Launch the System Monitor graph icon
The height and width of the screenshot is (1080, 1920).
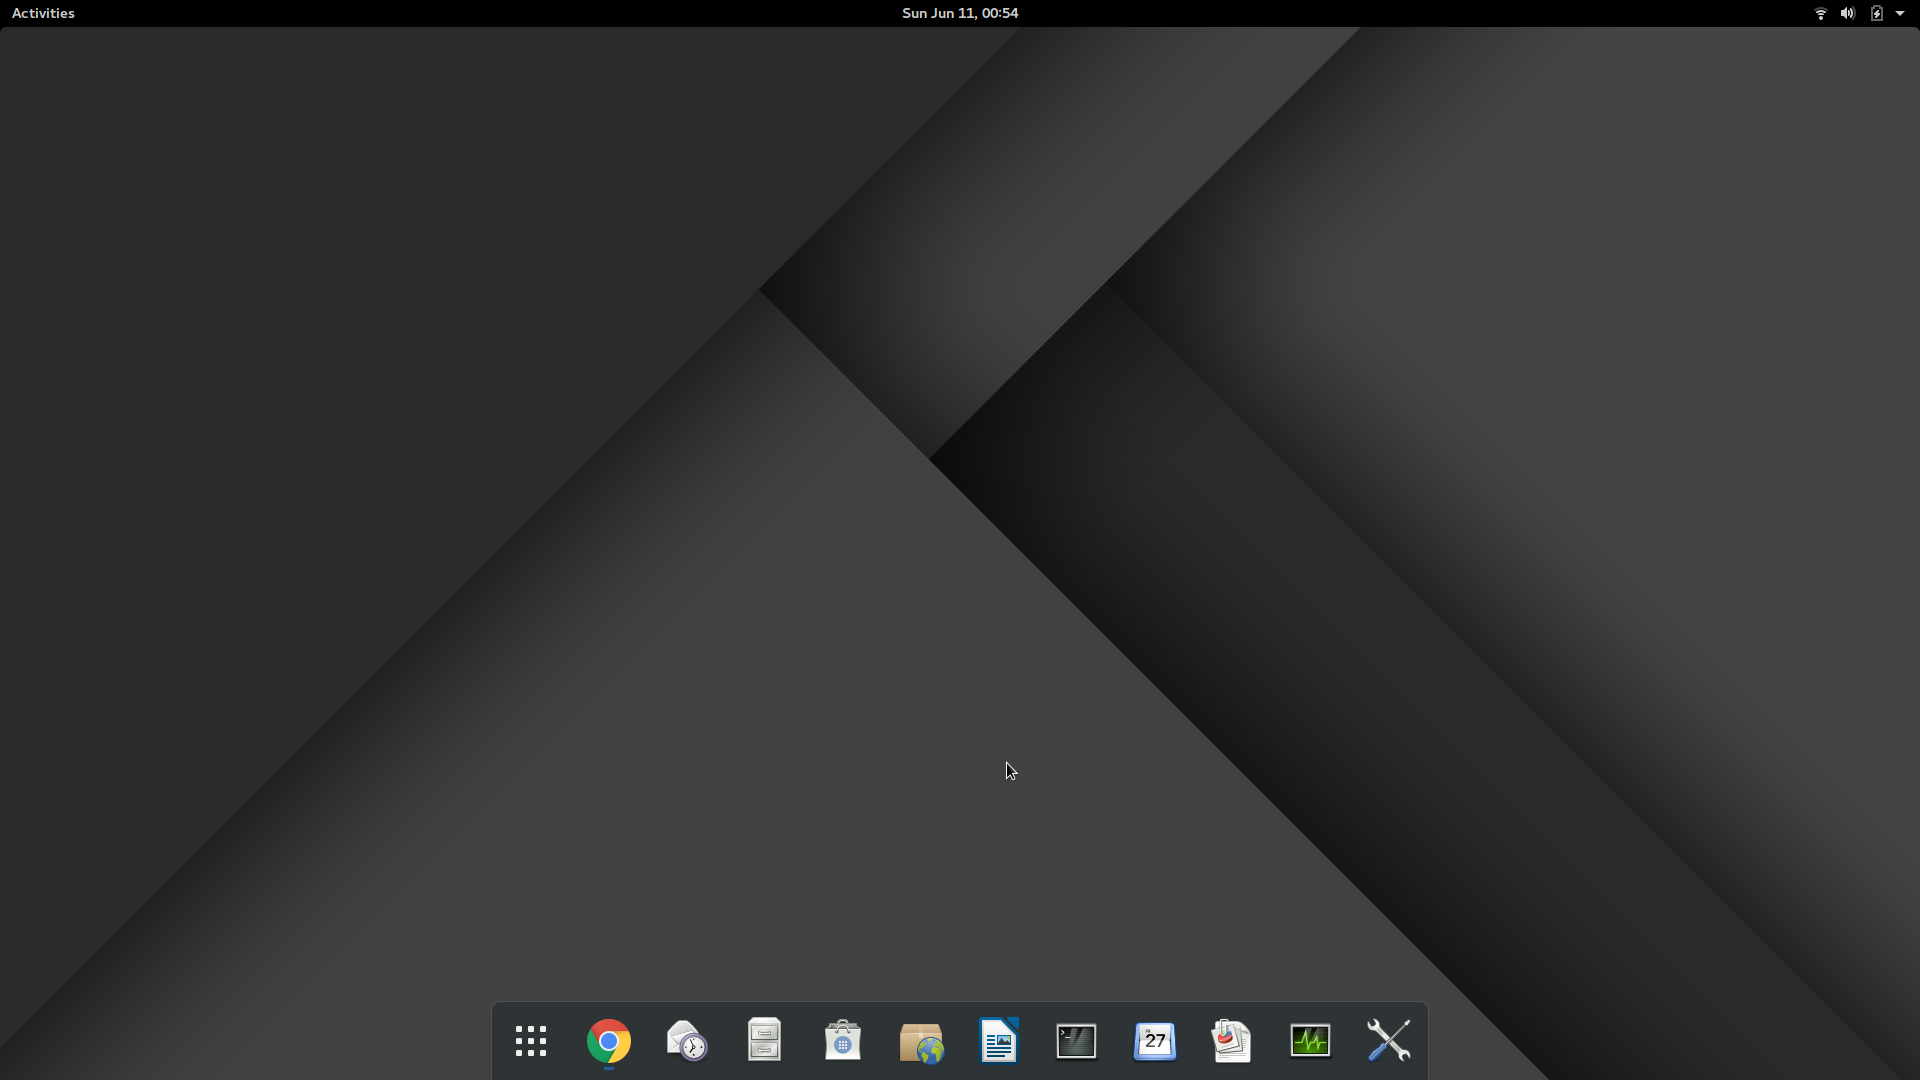pos(1310,1041)
